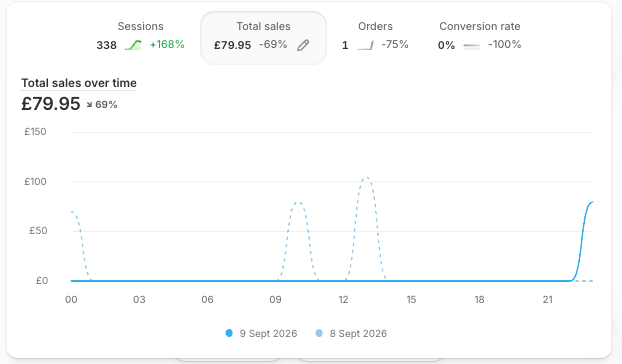Click the -69% text in Total sales card
The width and height of the screenshot is (622, 364).
coord(273,44)
